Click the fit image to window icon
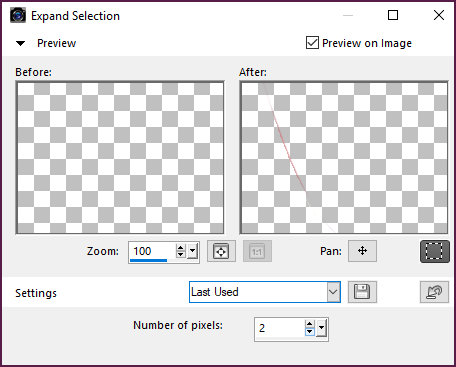Screen dimensions: 456x367 point(221,251)
